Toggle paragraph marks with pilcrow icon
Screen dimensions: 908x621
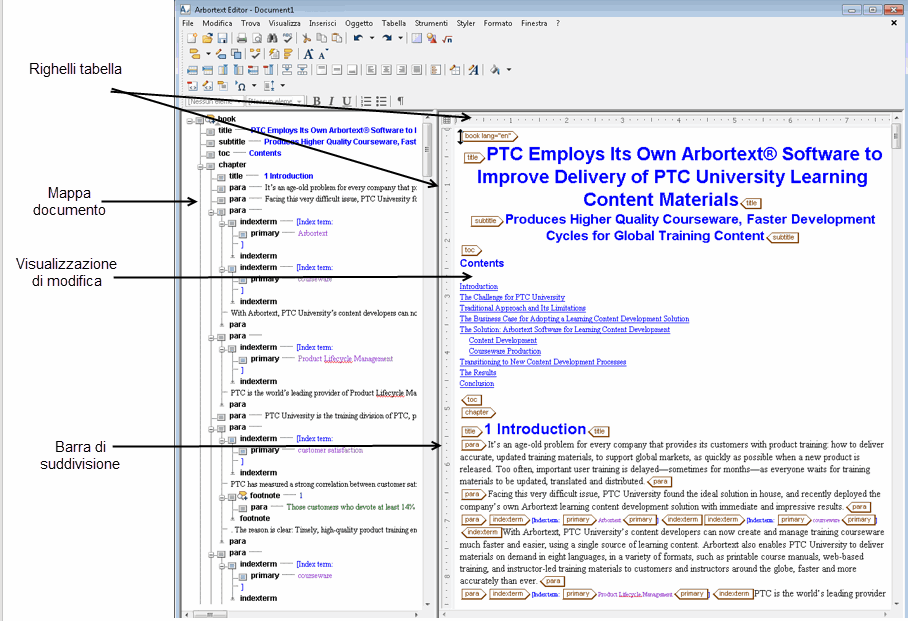coord(400,101)
